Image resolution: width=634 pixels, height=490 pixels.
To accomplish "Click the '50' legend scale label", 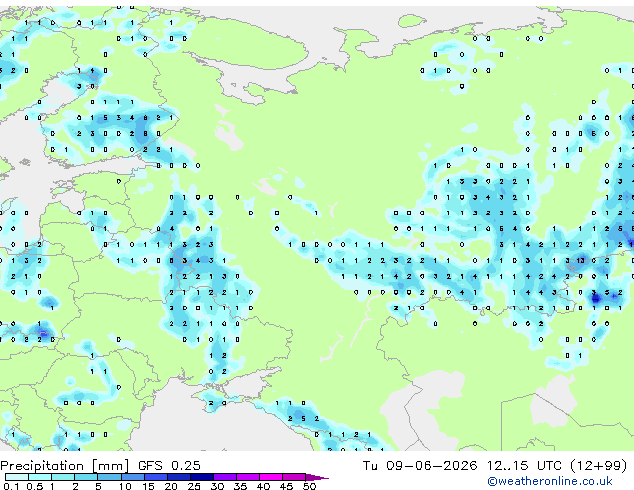I will tap(310, 486).
